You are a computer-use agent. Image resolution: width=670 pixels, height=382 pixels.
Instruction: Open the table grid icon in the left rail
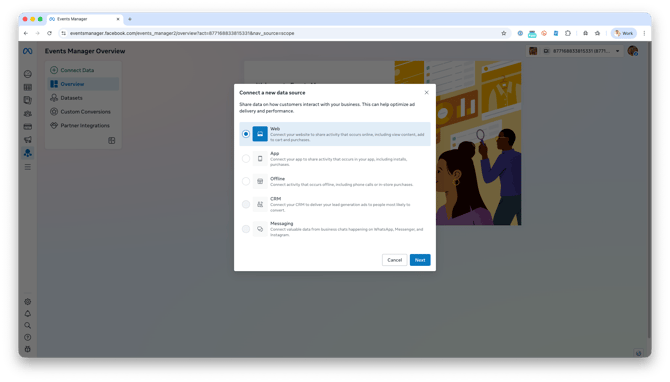tap(28, 87)
